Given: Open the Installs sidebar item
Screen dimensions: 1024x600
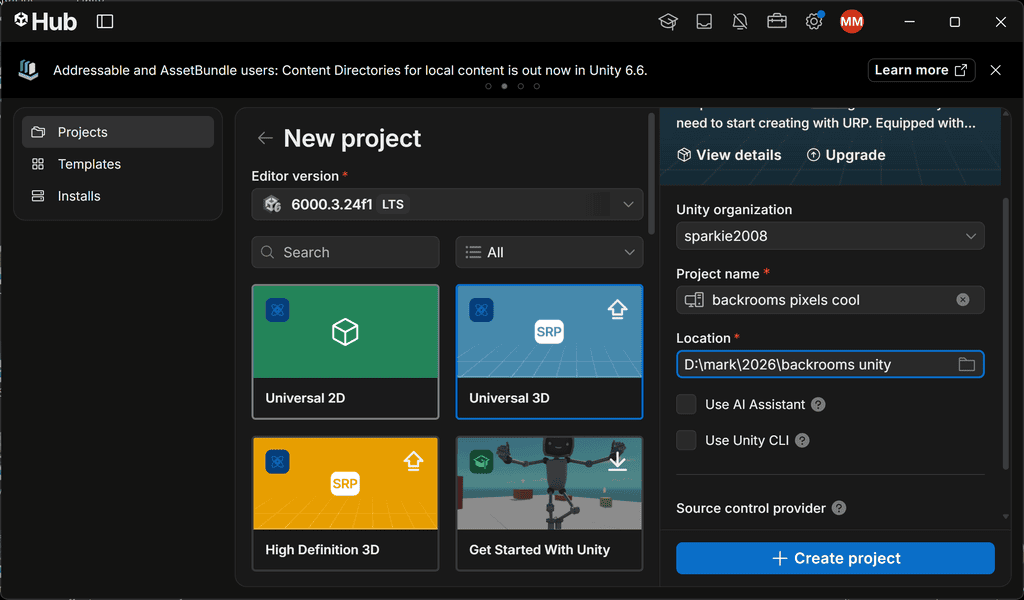Looking at the screenshot, I should pyautogui.click(x=118, y=196).
